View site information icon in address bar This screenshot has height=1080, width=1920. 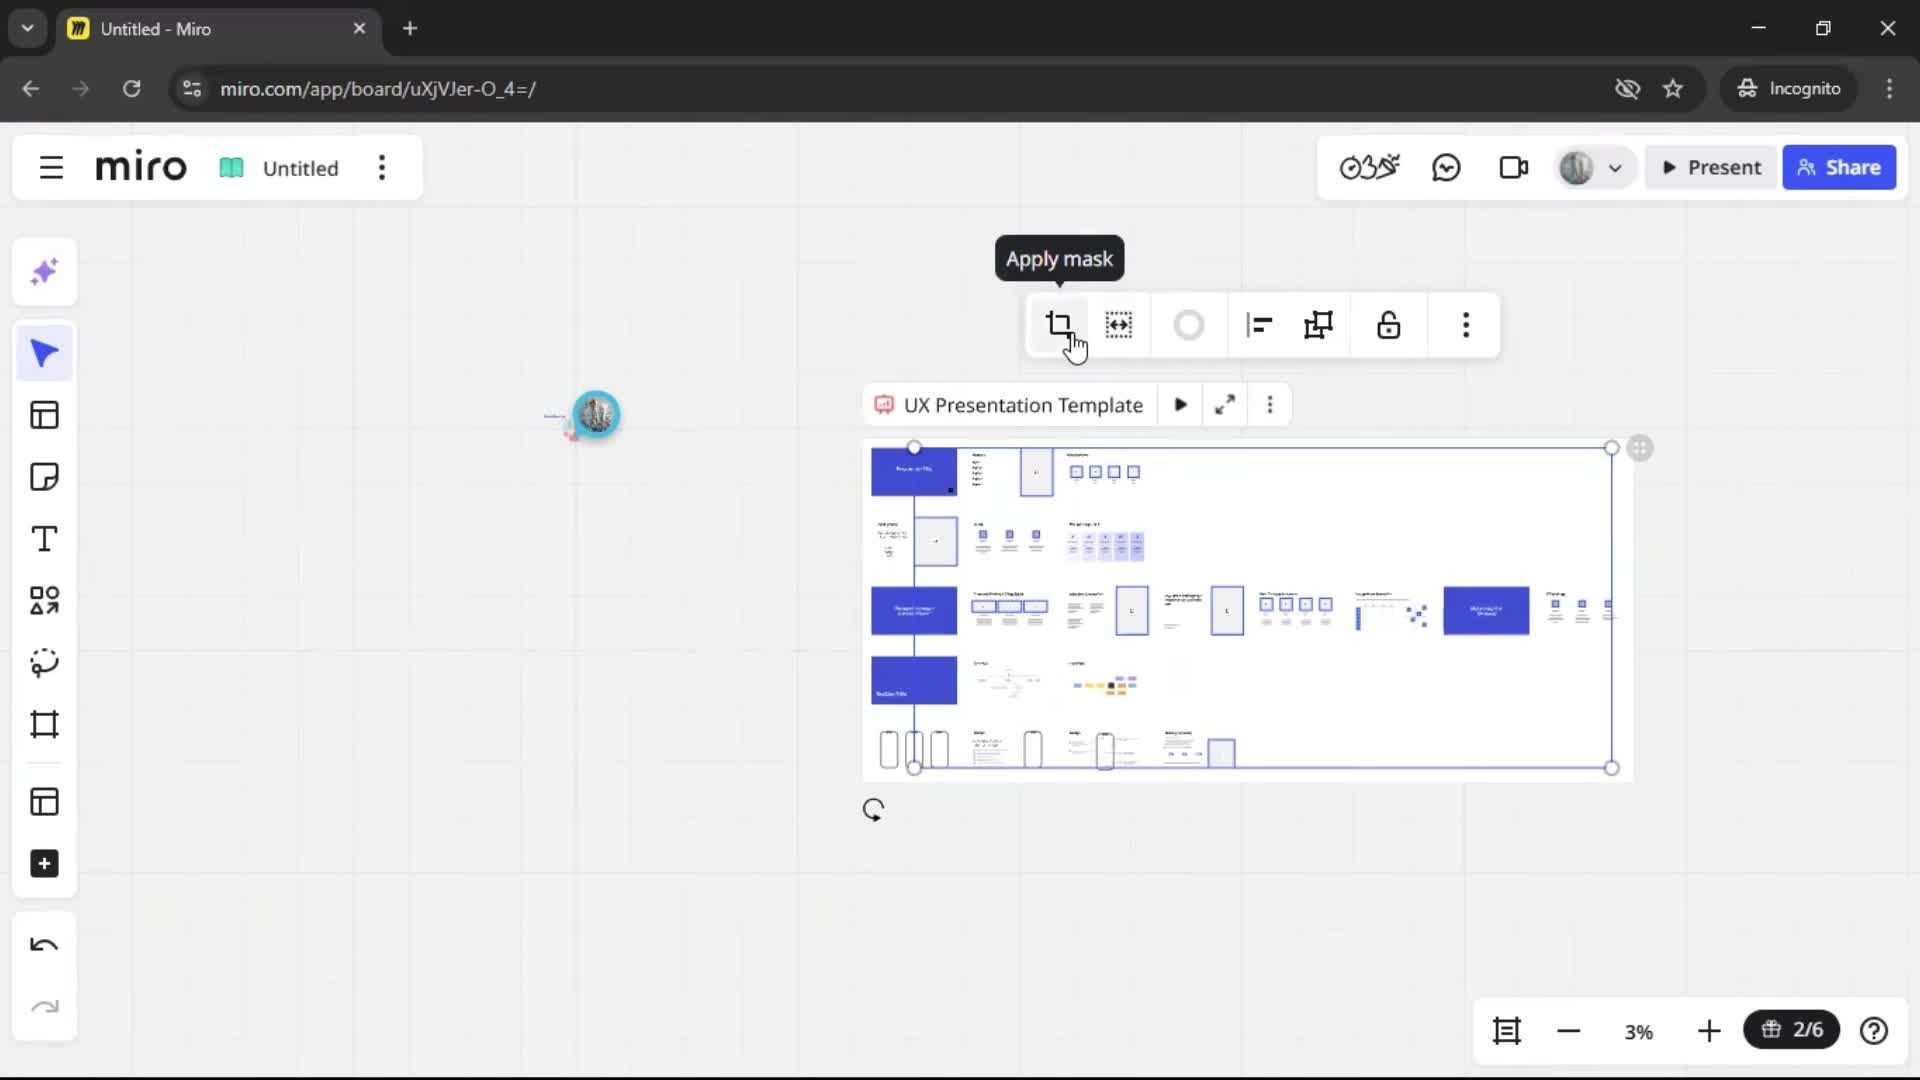click(x=191, y=88)
